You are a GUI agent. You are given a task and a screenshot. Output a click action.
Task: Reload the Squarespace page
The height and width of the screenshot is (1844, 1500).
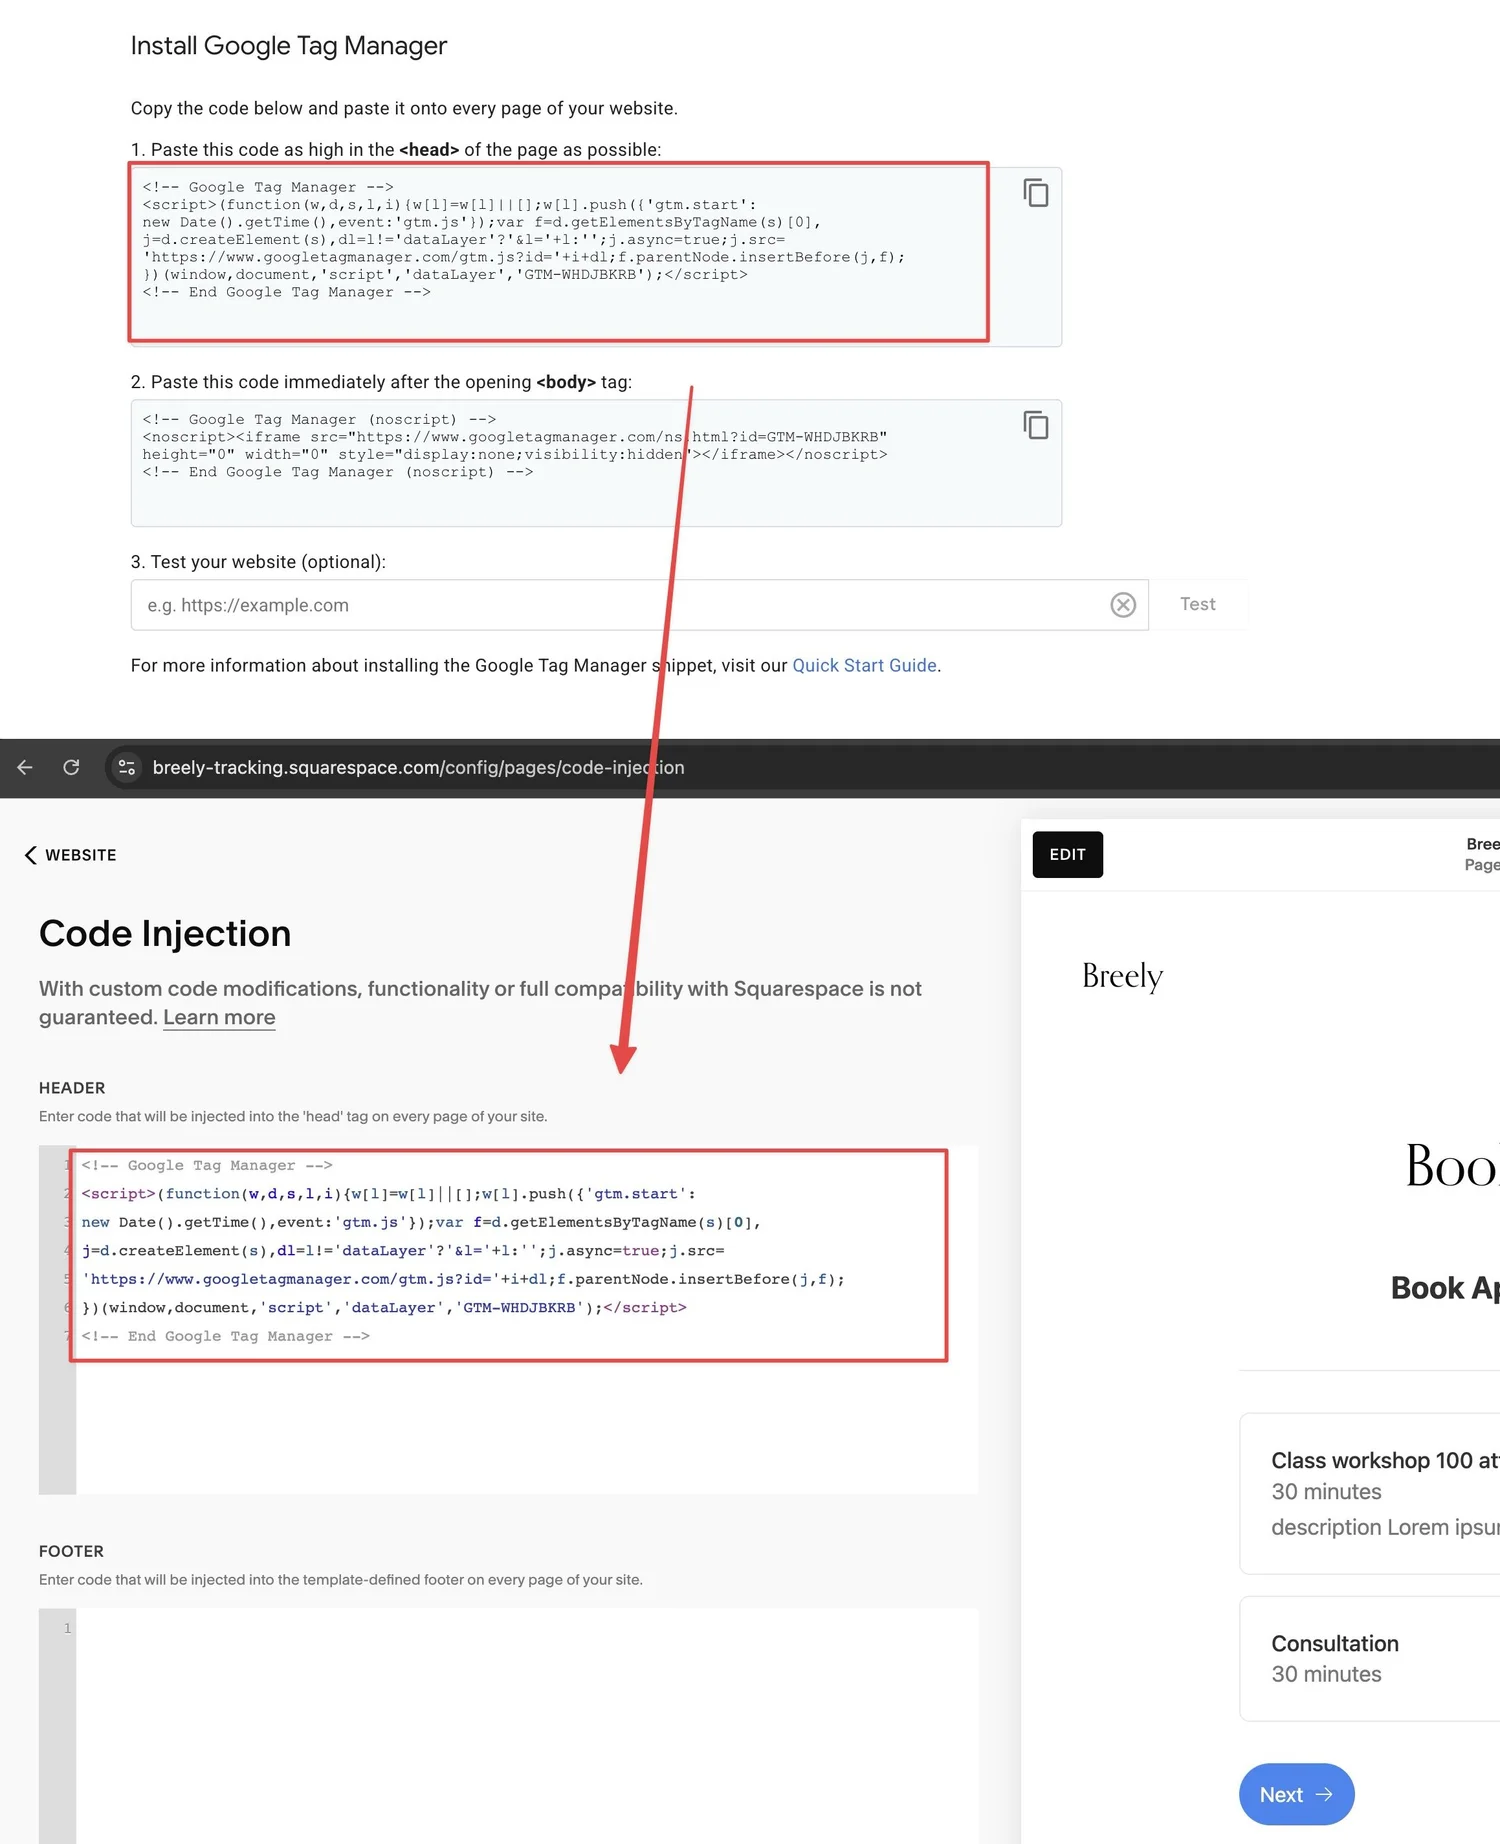(71, 767)
